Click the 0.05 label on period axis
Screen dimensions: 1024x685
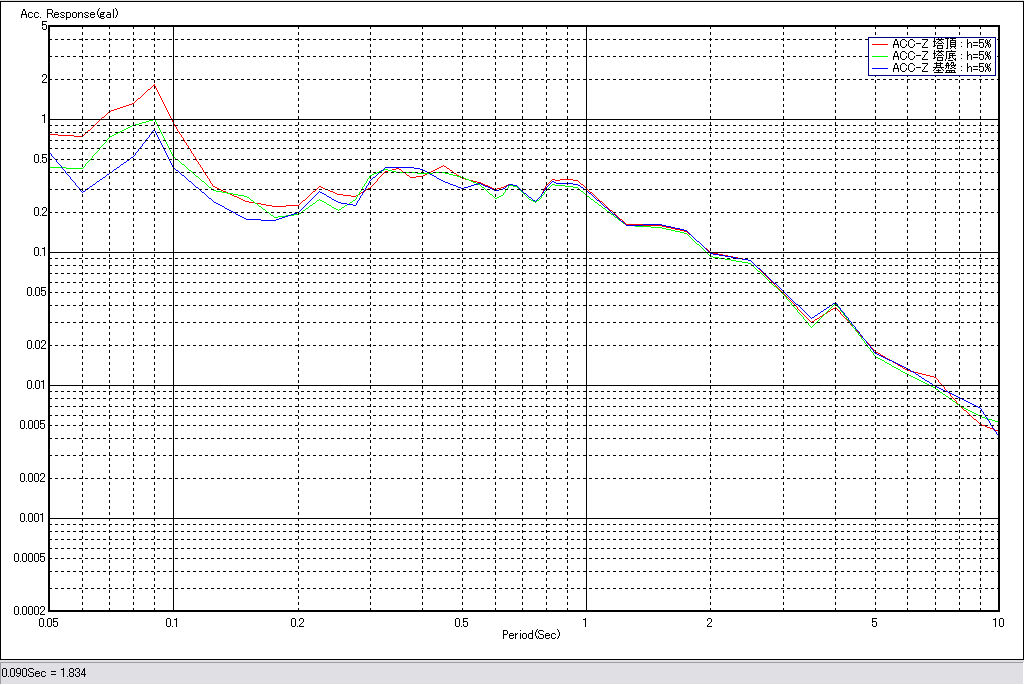pyautogui.click(x=48, y=622)
